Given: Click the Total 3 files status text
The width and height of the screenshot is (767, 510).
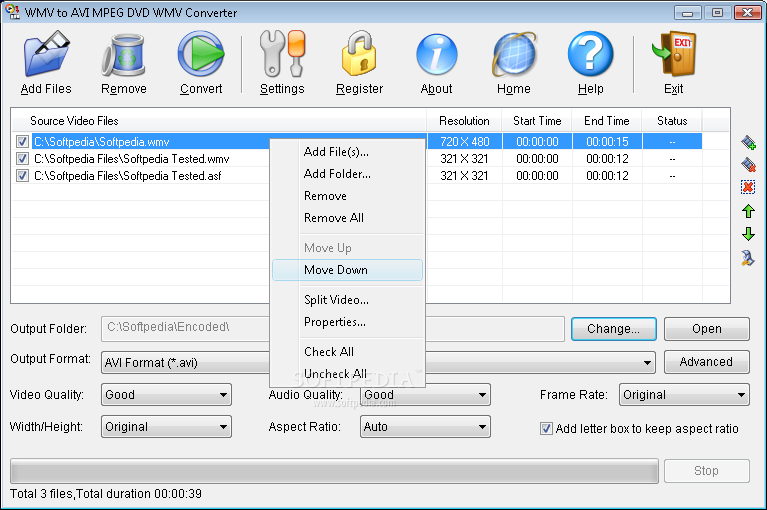Looking at the screenshot, I should 106,494.
